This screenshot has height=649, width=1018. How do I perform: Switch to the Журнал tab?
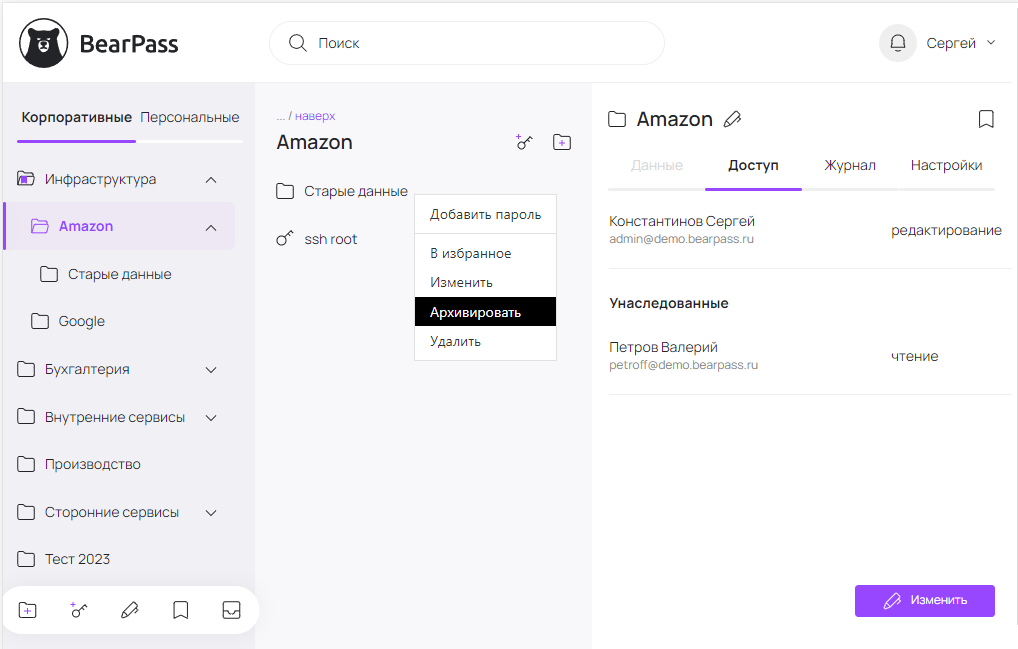coord(850,166)
